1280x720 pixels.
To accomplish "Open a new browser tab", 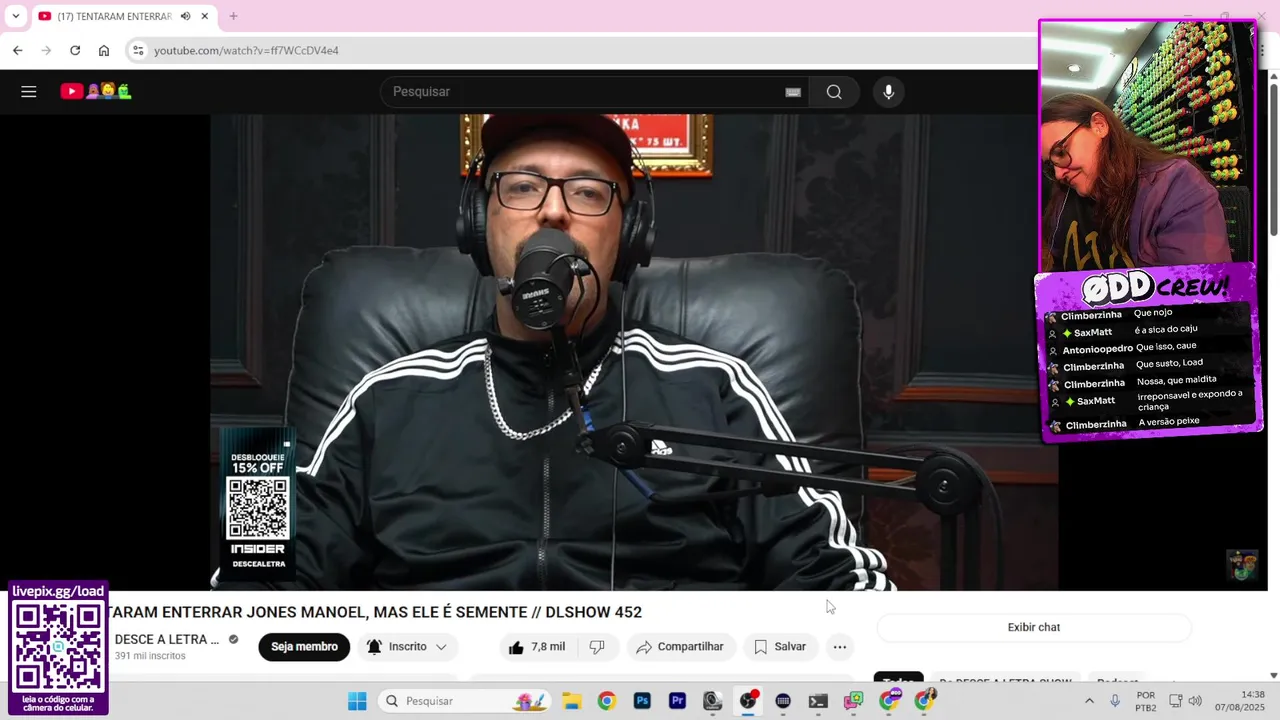I will 233,16.
